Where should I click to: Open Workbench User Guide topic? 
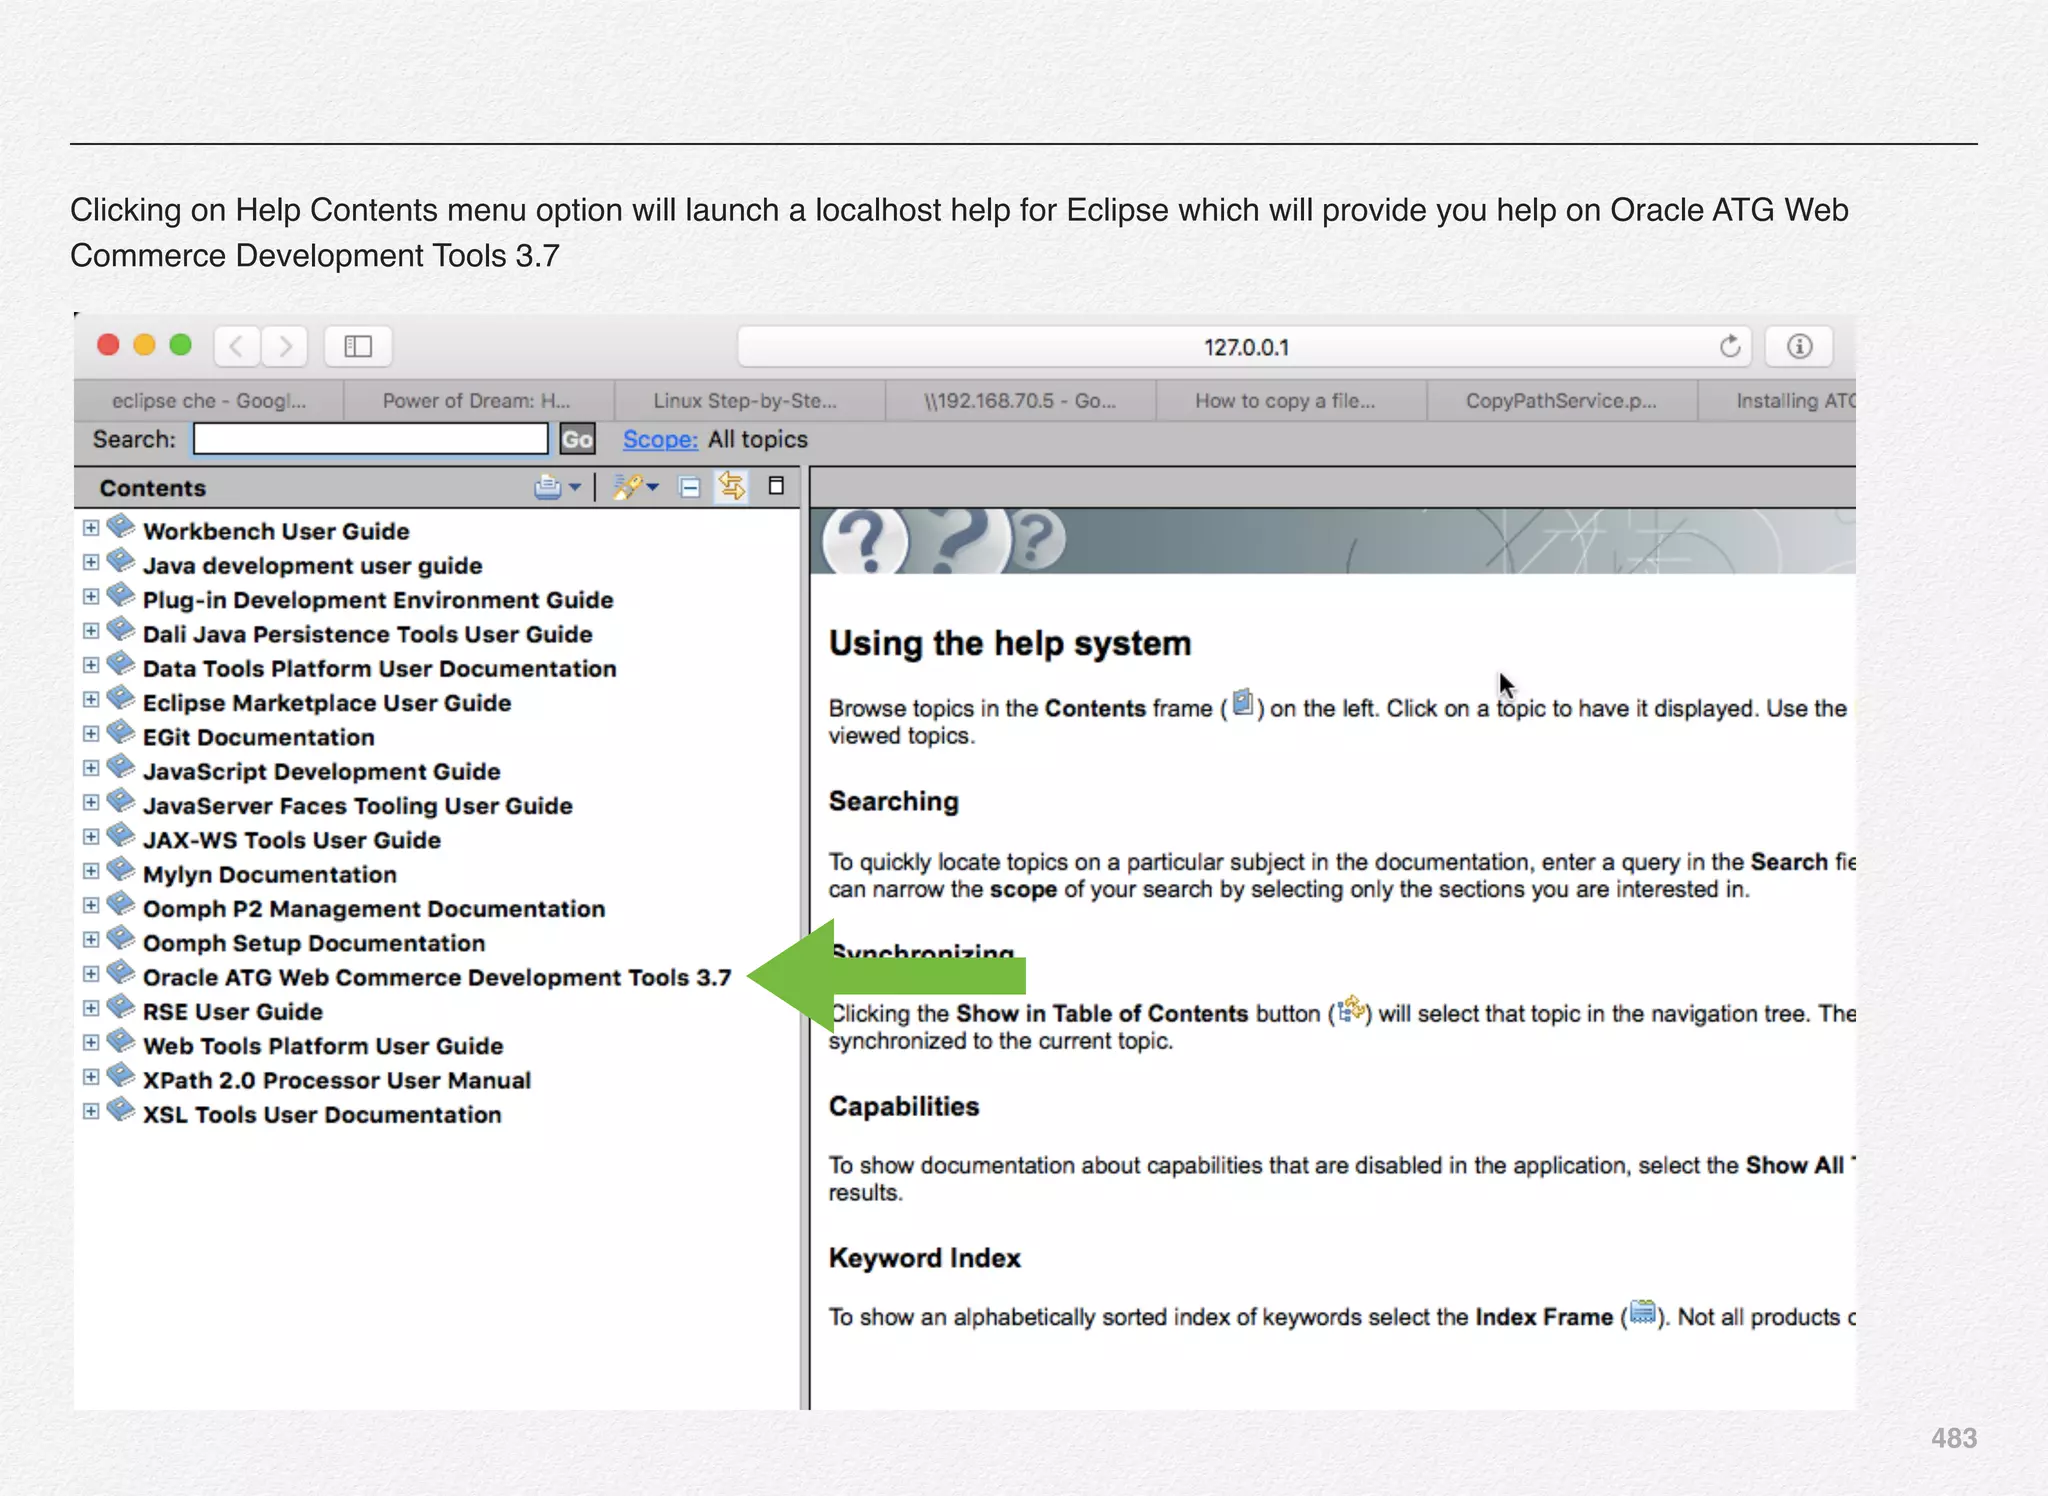pyautogui.click(x=276, y=531)
